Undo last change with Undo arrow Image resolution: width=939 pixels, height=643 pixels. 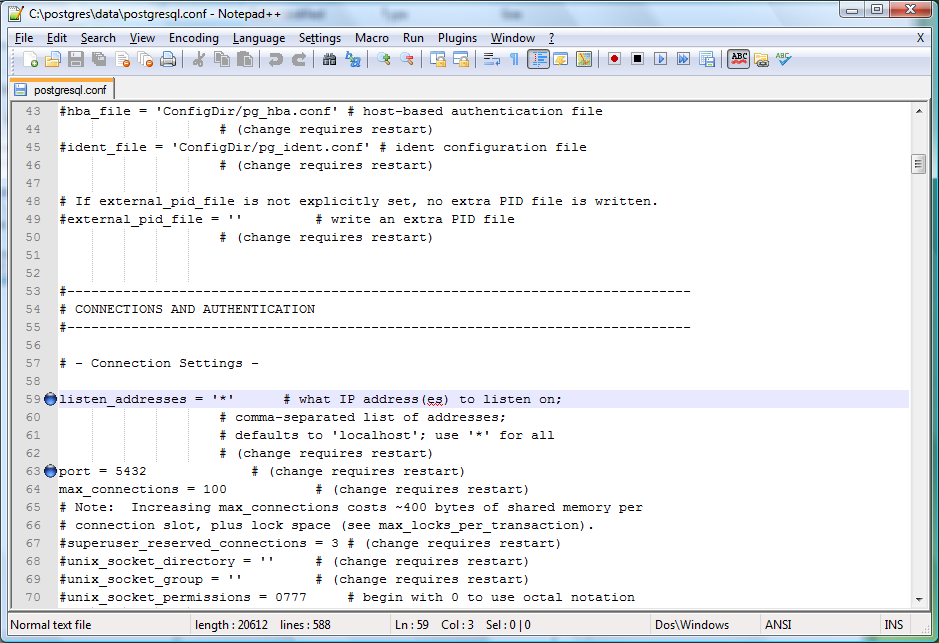point(275,59)
